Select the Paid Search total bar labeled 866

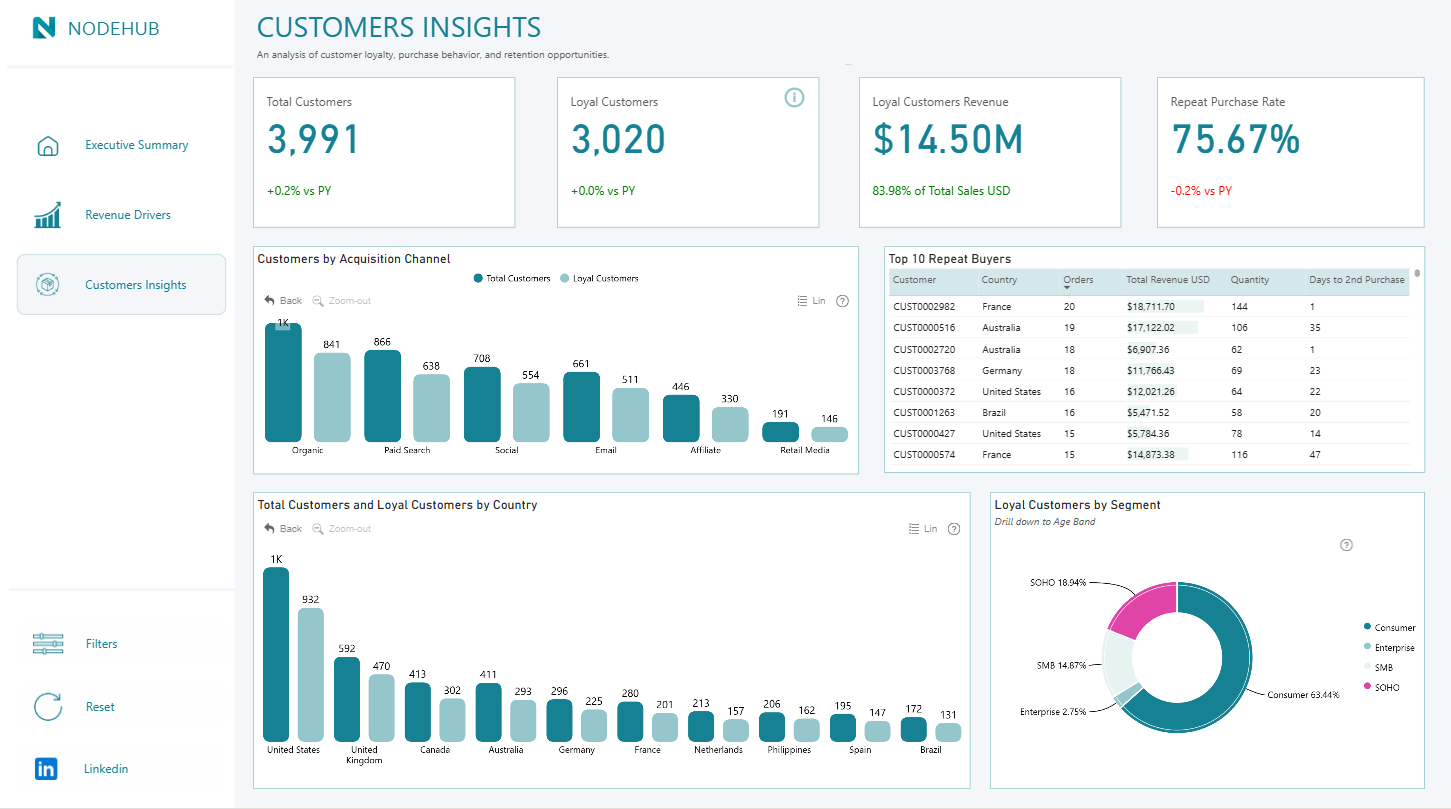382,396
